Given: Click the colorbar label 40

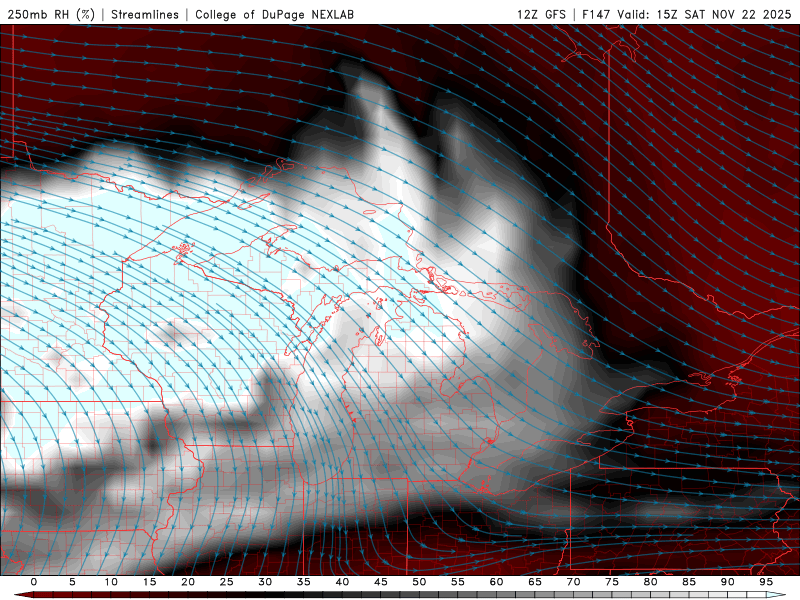Looking at the screenshot, I should 342,582.
